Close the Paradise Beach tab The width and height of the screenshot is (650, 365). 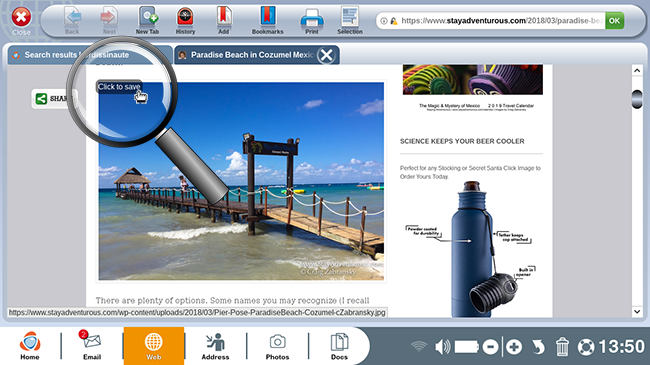pyautogui.click(x=327, y=55)
